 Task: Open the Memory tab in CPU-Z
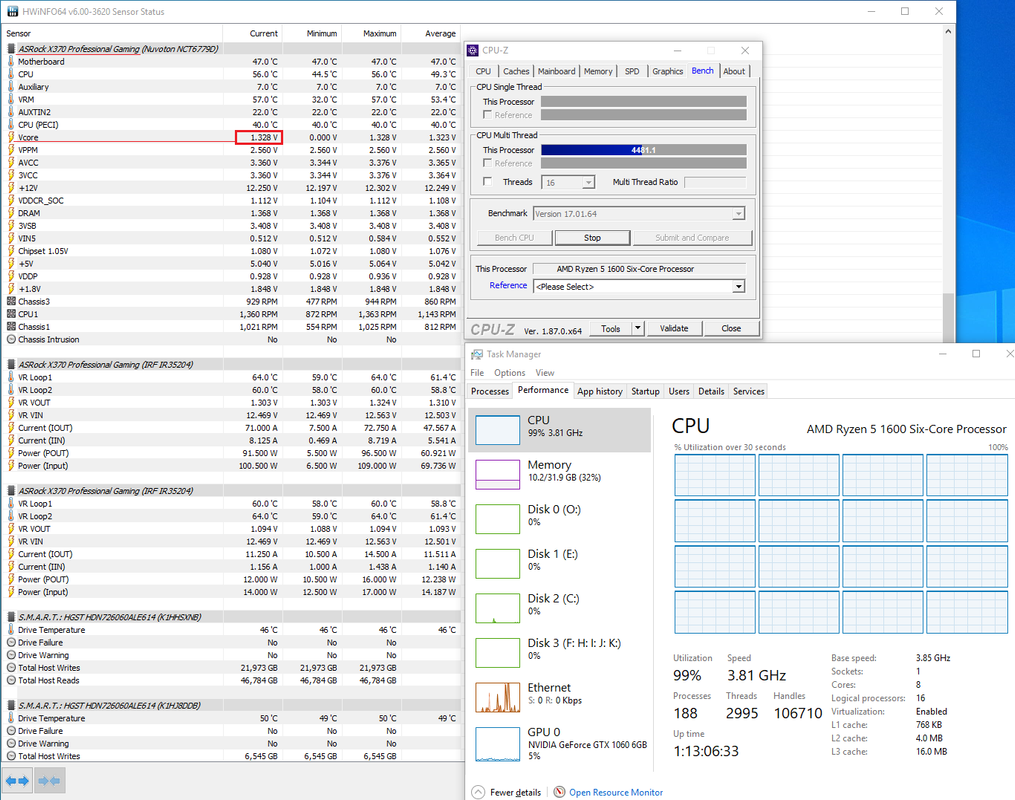coord(598,71)
